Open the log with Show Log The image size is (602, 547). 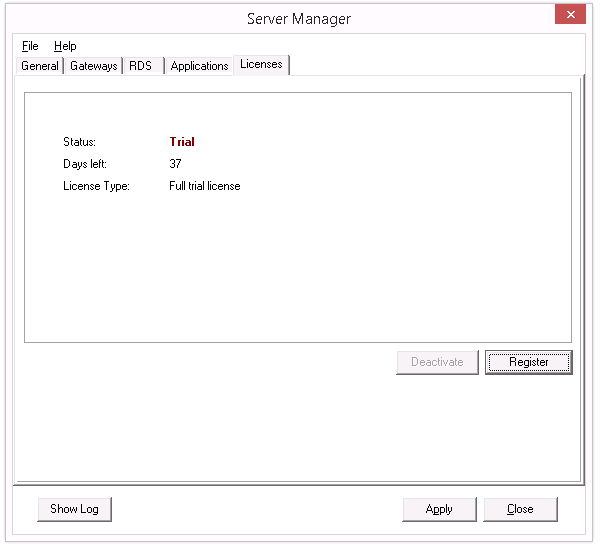click(x=74, y=509)
